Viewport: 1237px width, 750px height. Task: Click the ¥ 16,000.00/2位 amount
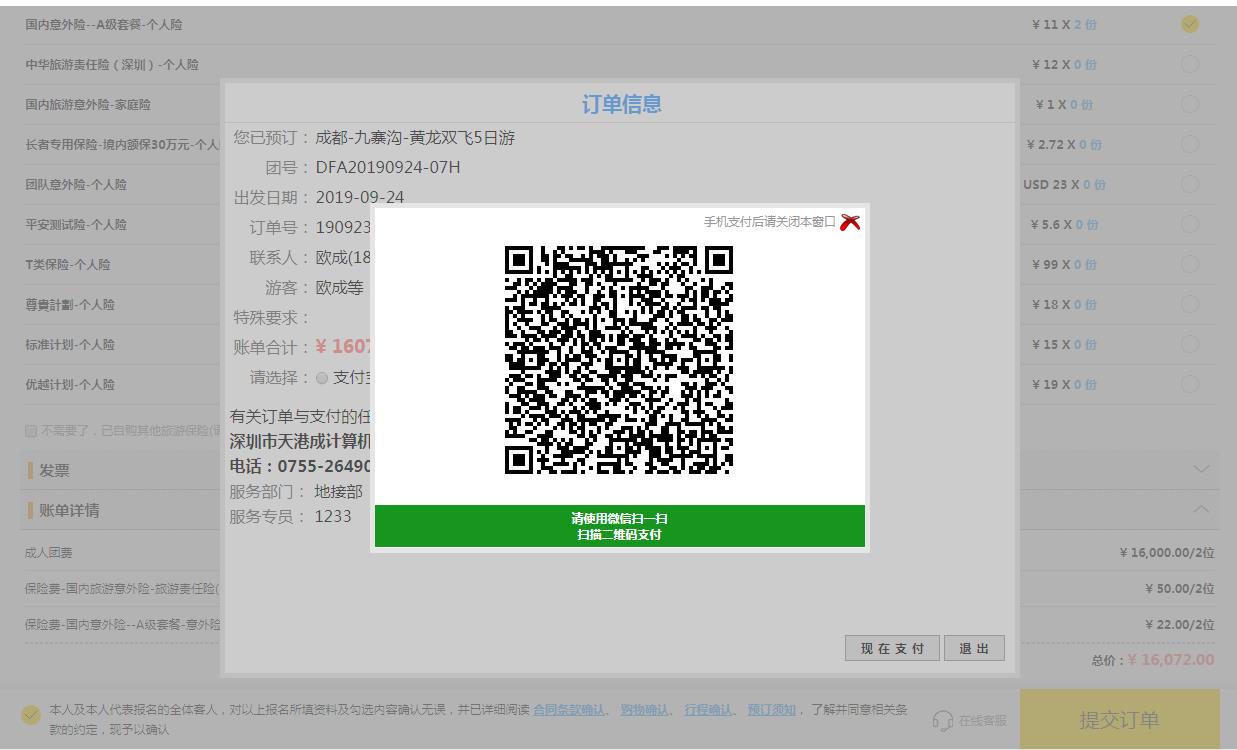coord(1167,552)
